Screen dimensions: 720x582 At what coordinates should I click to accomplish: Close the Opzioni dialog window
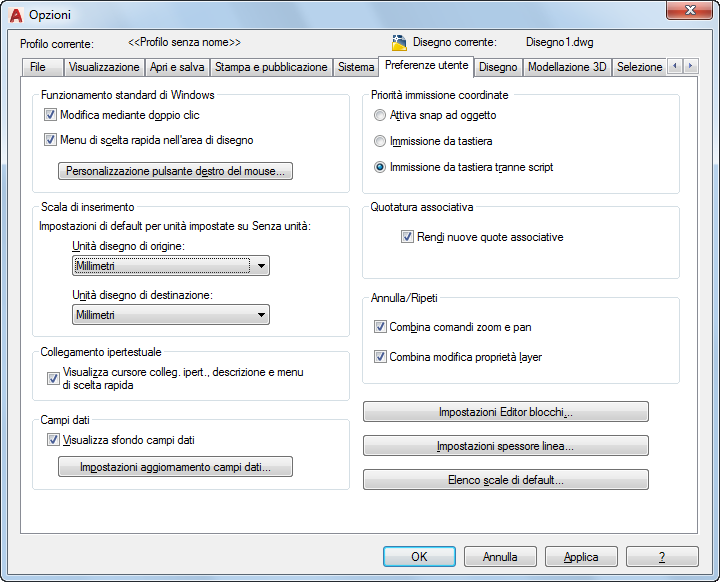tap(689, 10)
